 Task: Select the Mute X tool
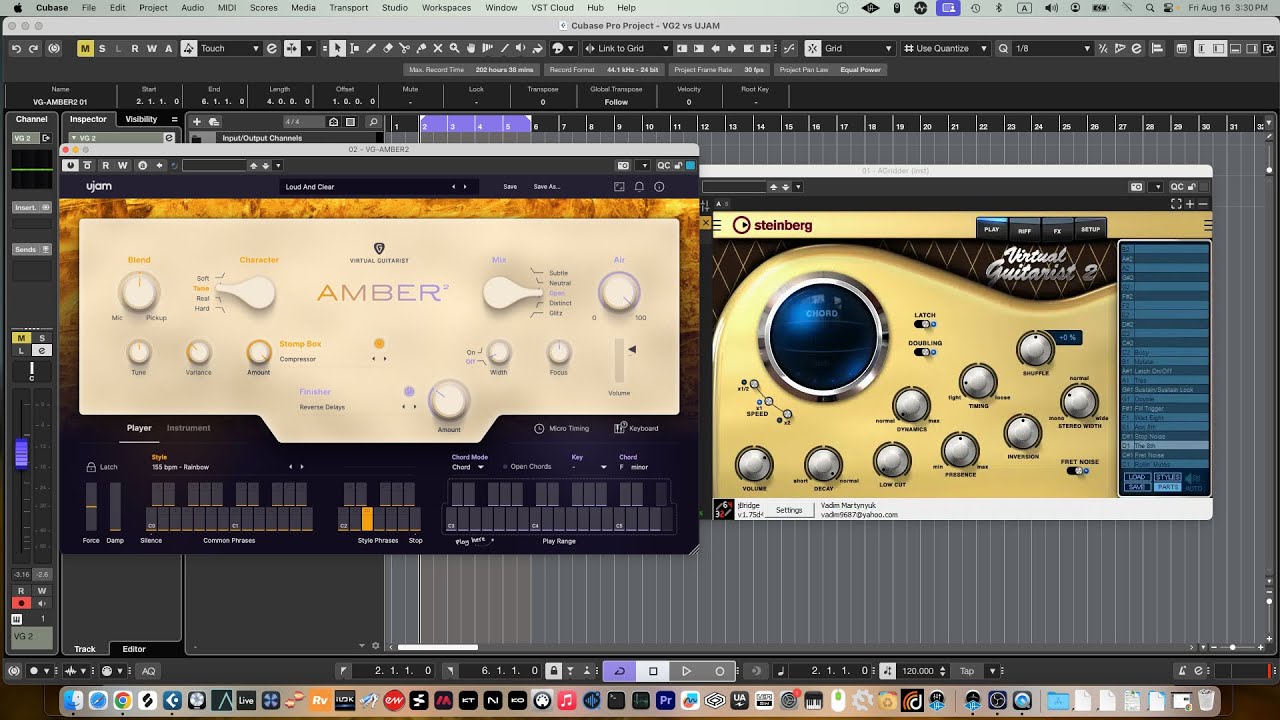tap(439, 48)
